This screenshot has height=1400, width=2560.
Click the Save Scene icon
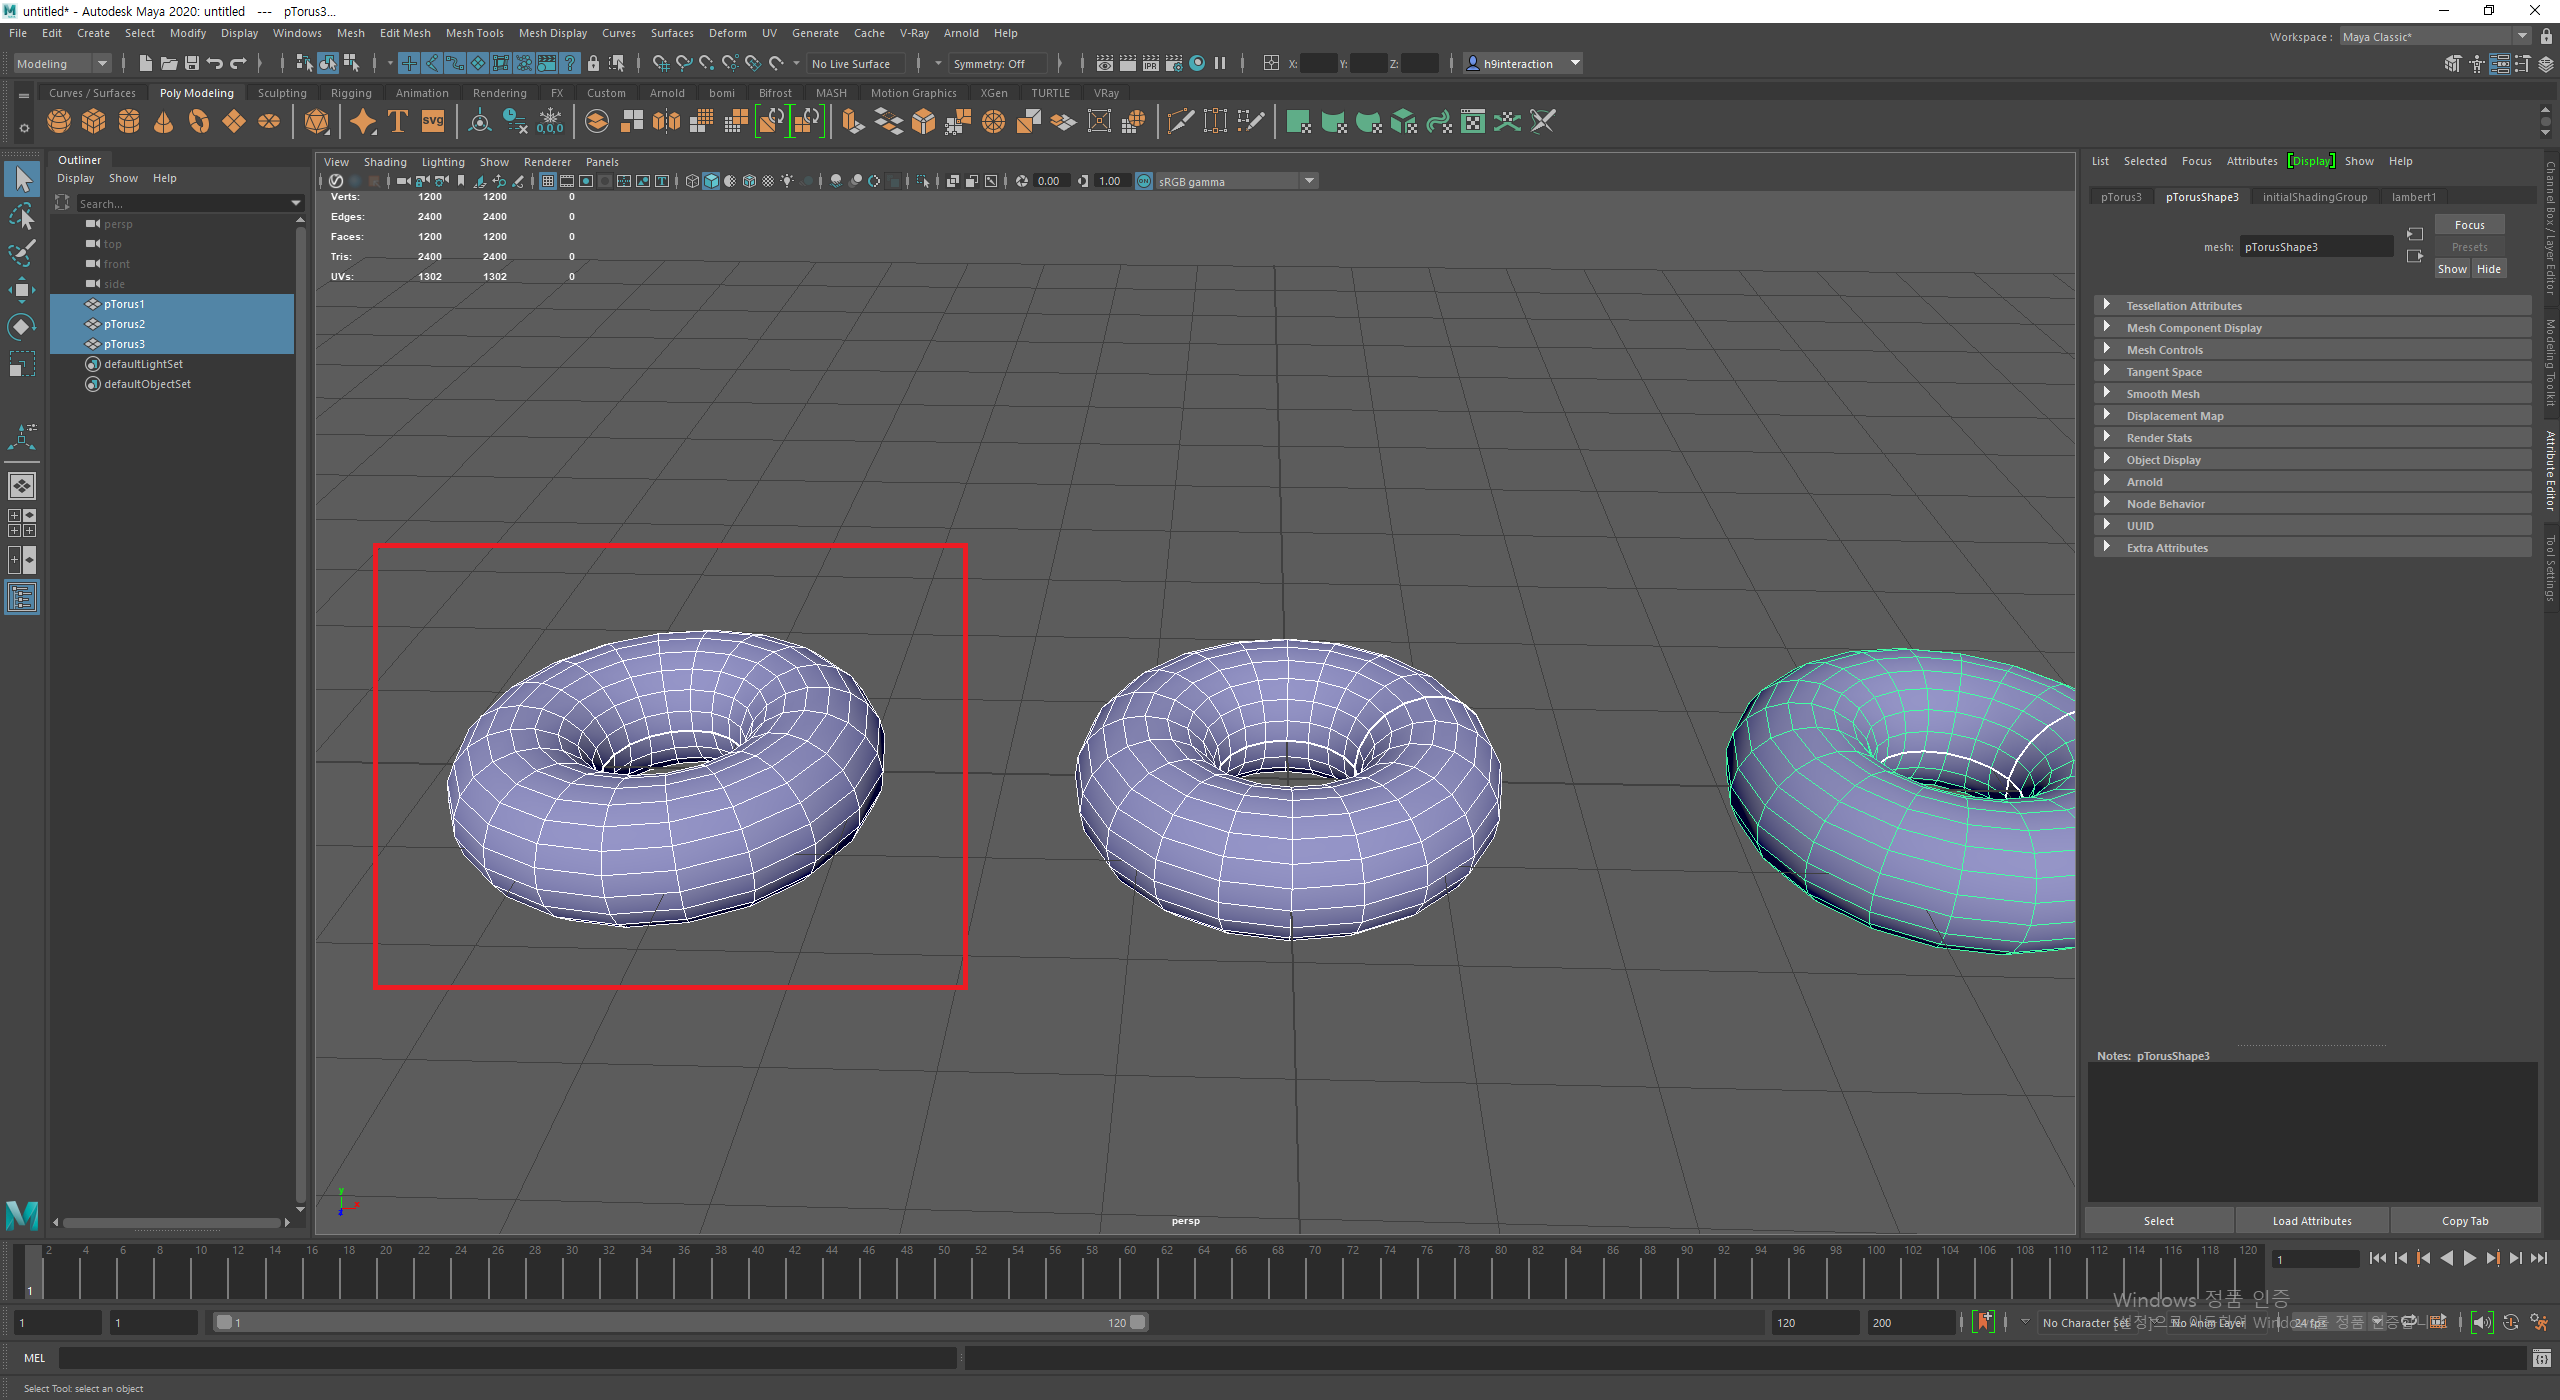tap(192, 64)
